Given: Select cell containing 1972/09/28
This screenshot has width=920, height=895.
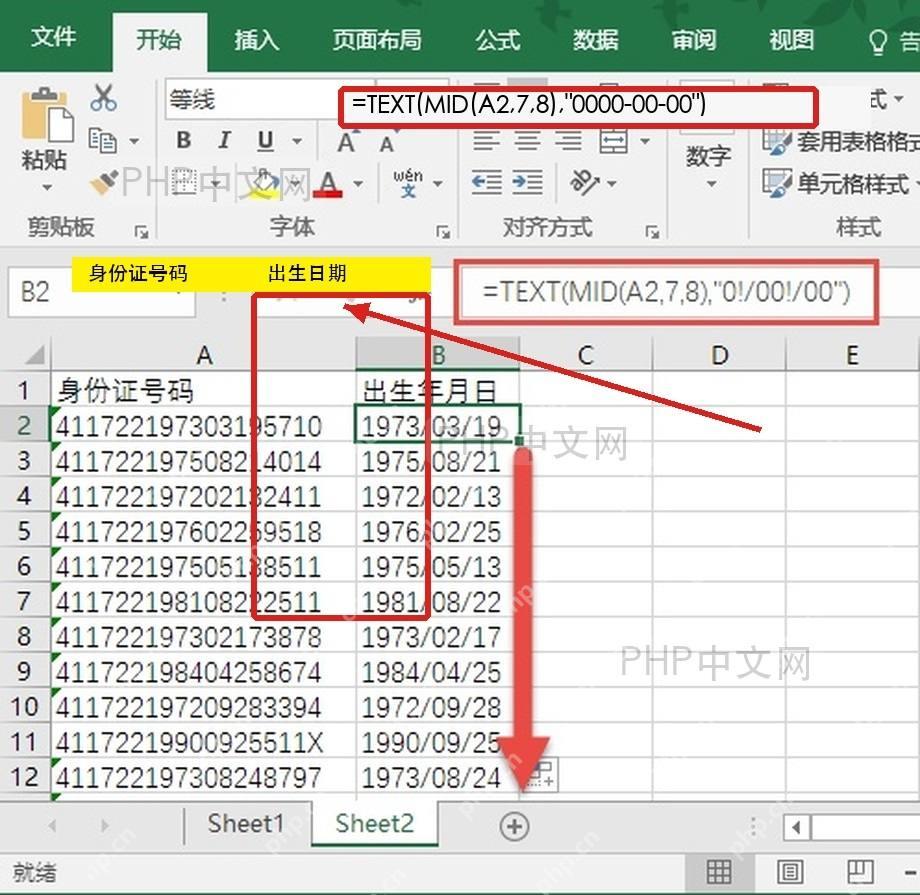Looking at the screenshot, I should click(437, 707).
